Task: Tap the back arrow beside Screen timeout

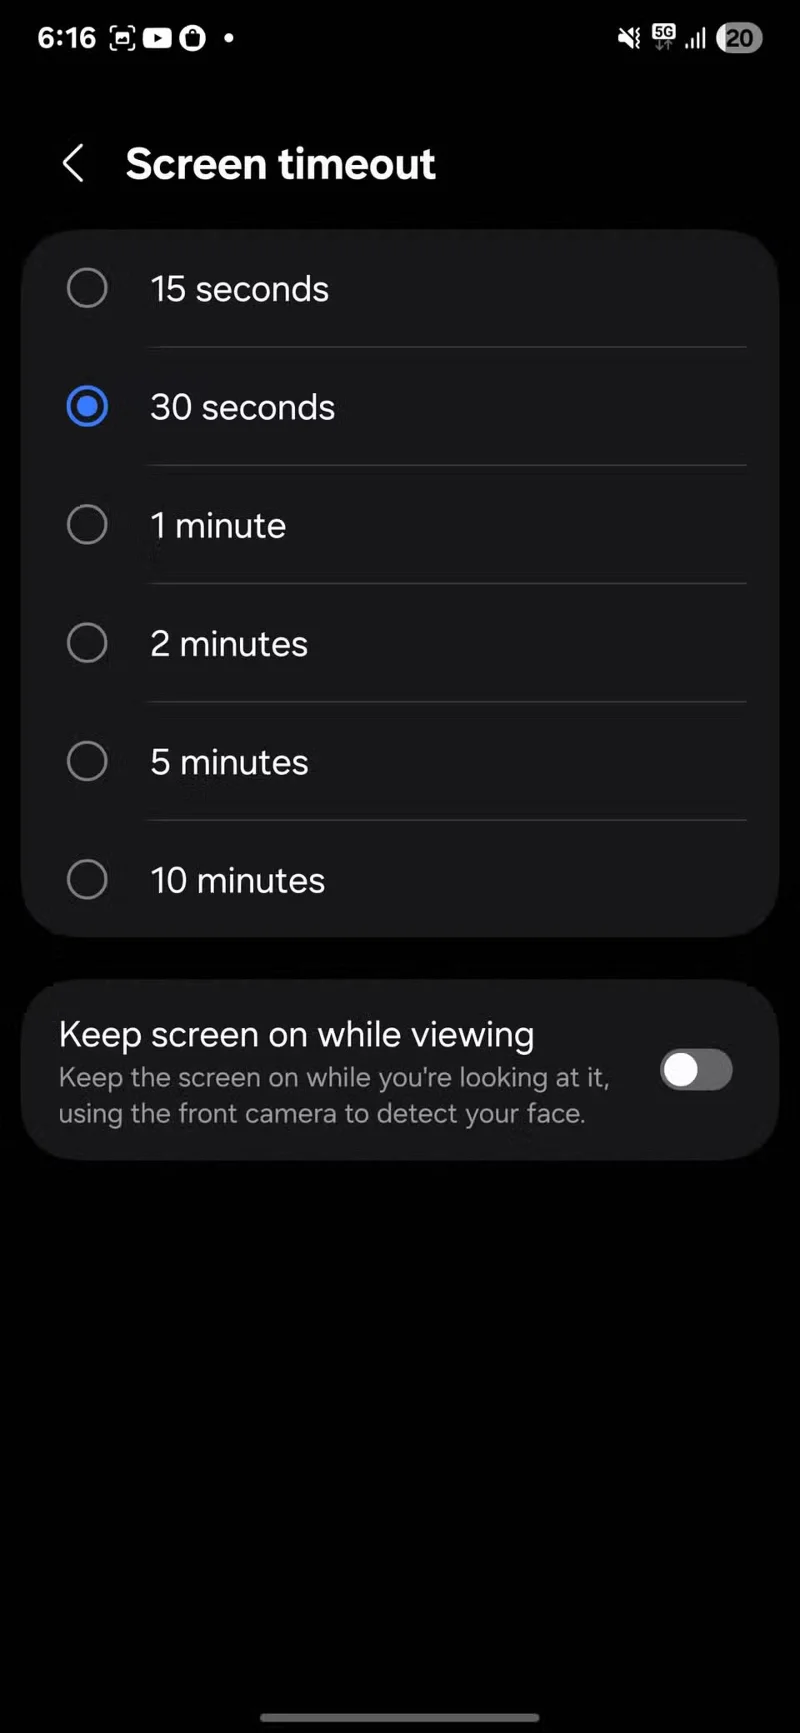Action: coord(73,163)
